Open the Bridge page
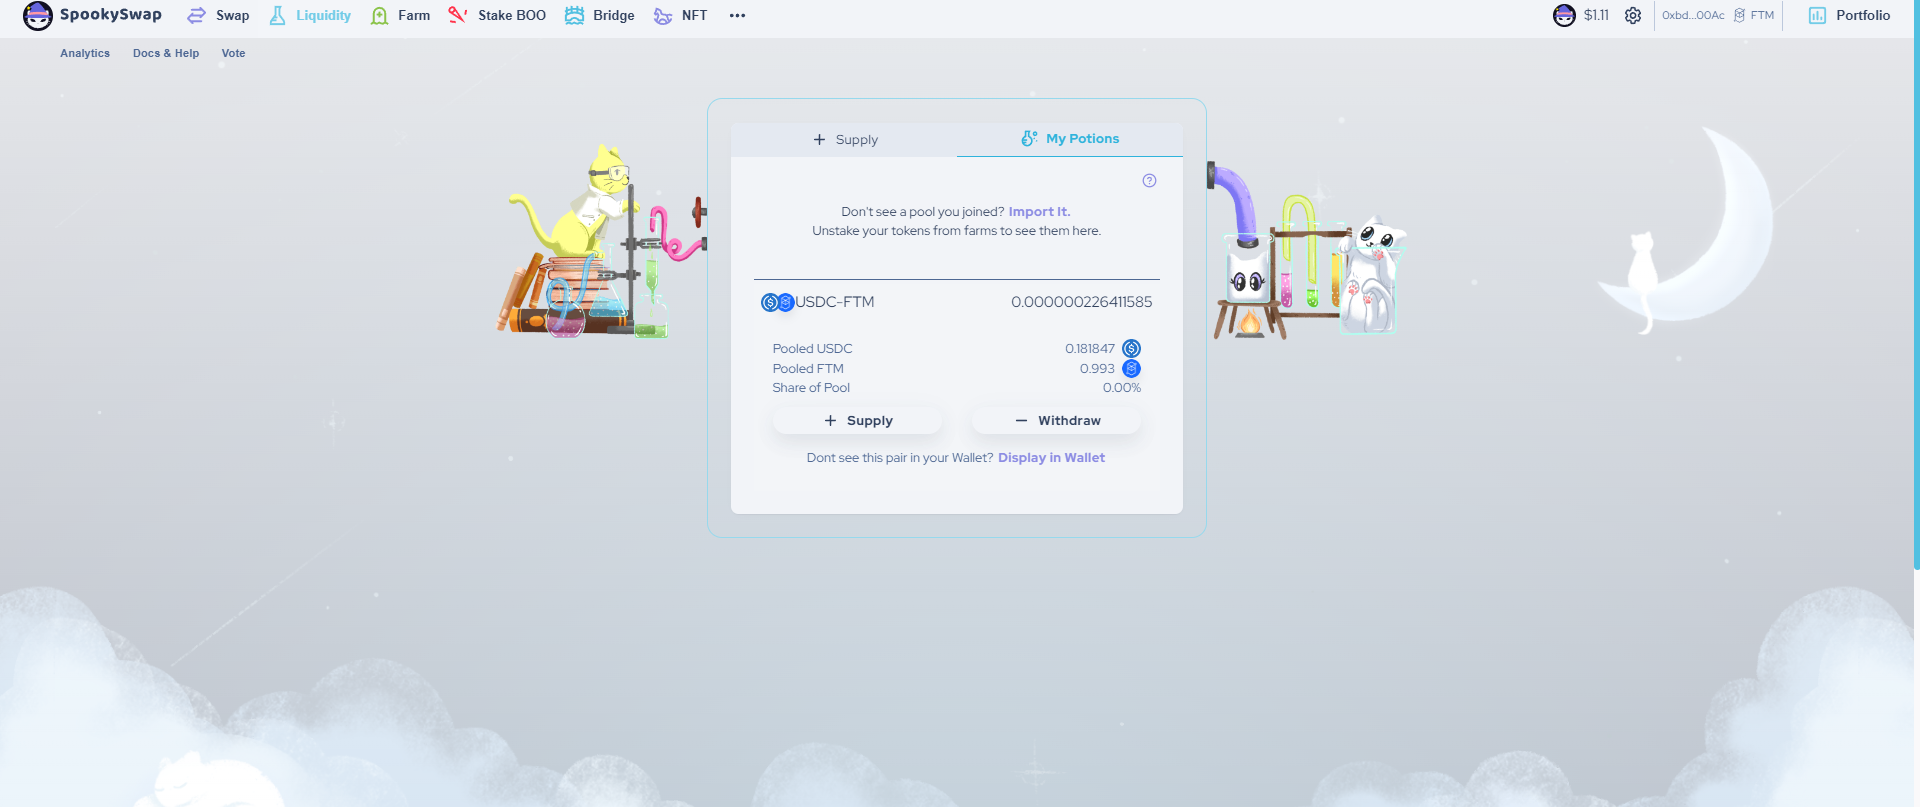Screen dimensions: 1920x807 click(x=600, y=15)
